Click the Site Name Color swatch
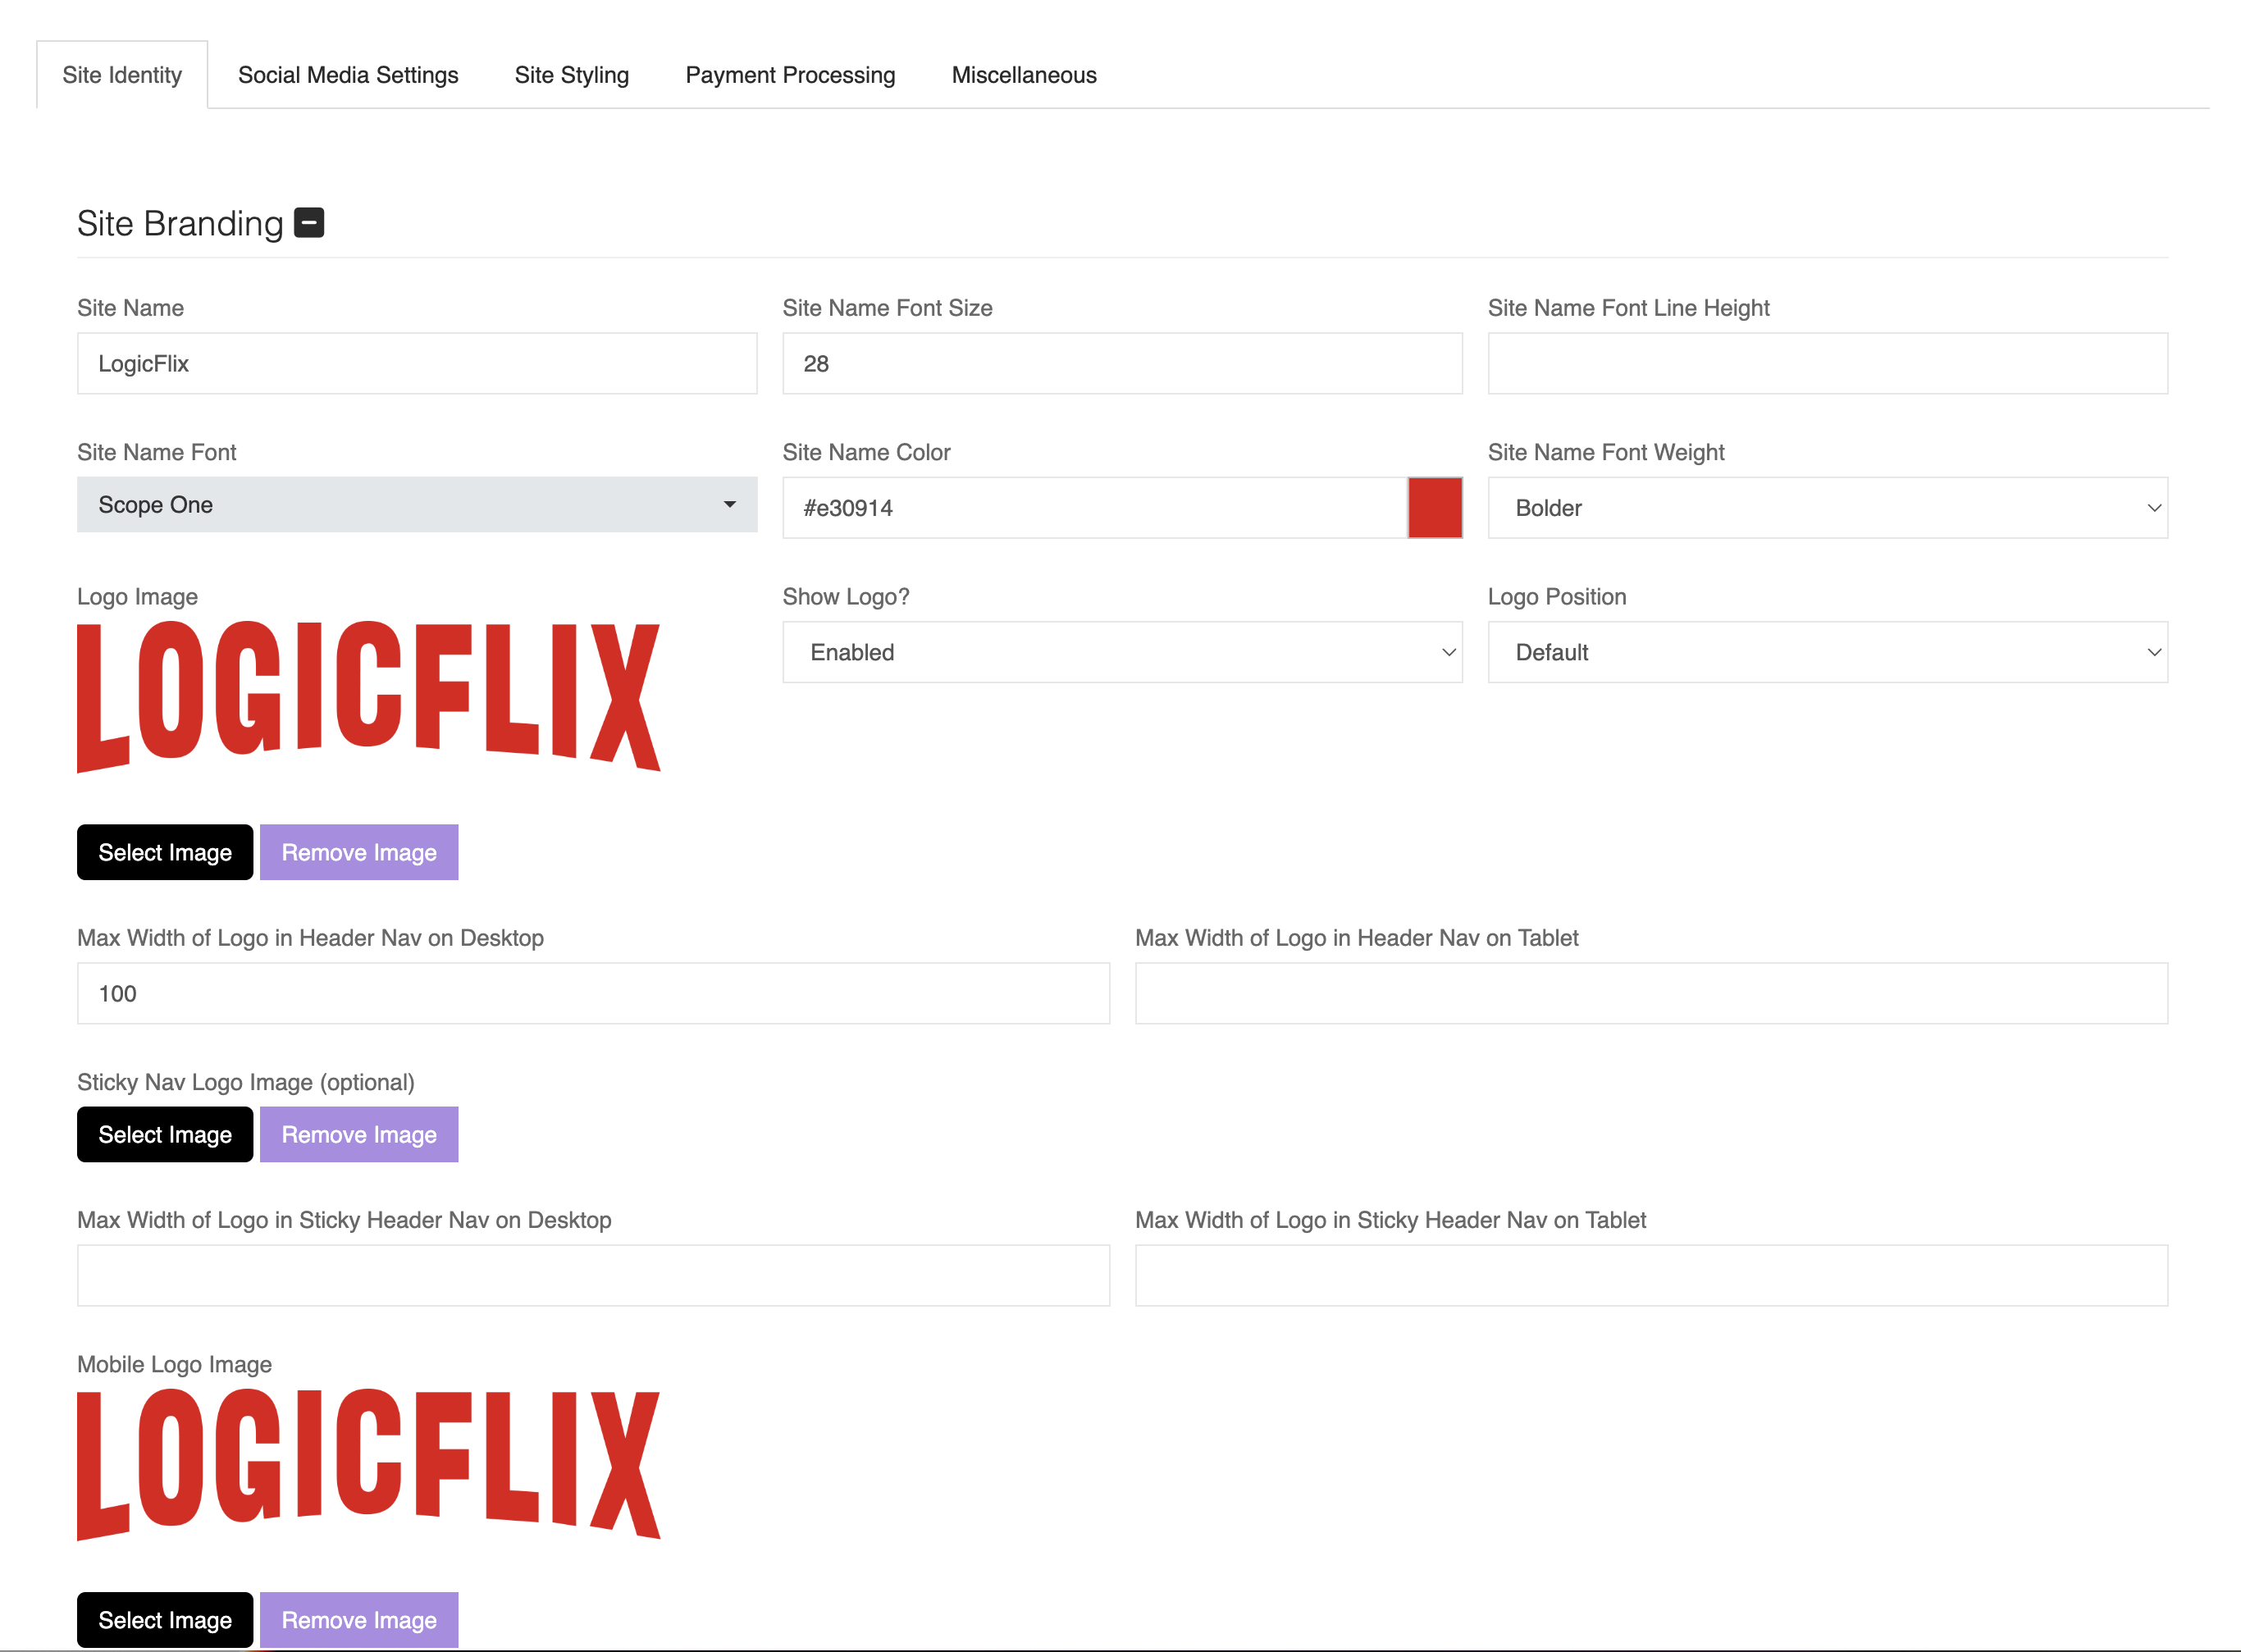This screenshot has height=1652, width=2241. [1435, 507]
